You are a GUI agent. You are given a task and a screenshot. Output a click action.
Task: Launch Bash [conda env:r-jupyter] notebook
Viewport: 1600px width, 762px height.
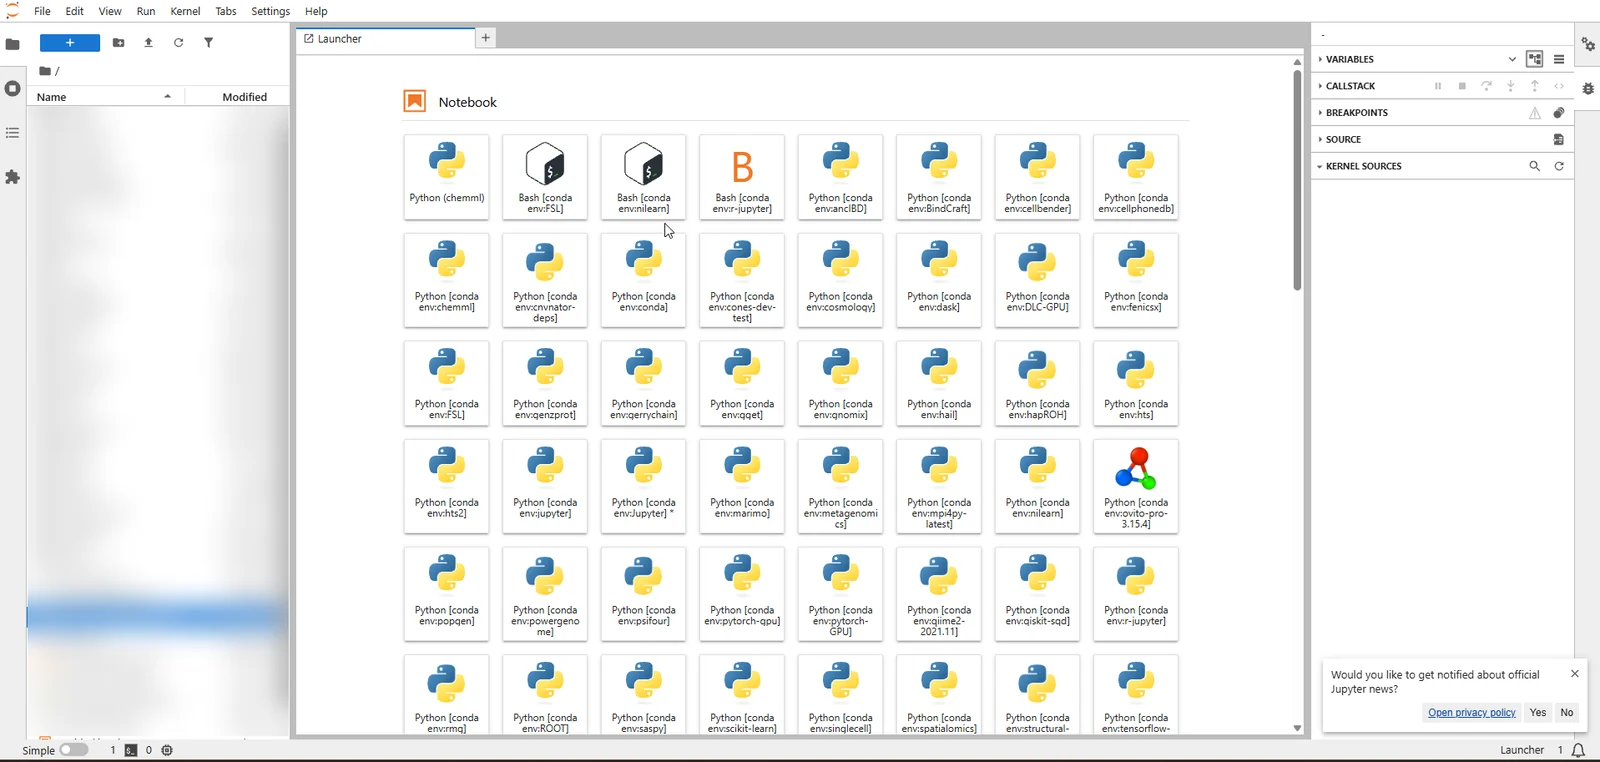[x=742, y=177]
